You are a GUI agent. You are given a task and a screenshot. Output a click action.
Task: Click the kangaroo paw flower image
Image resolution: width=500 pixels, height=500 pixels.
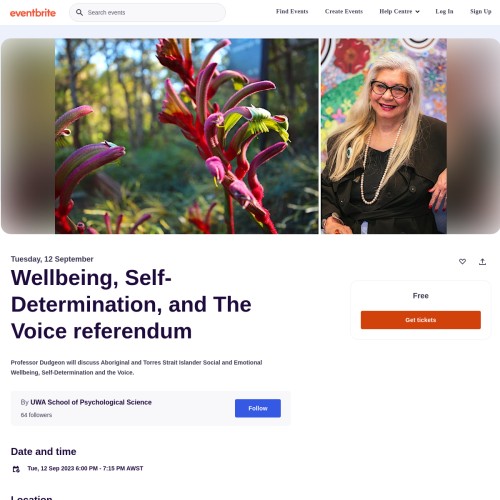[x=187, y=136]
